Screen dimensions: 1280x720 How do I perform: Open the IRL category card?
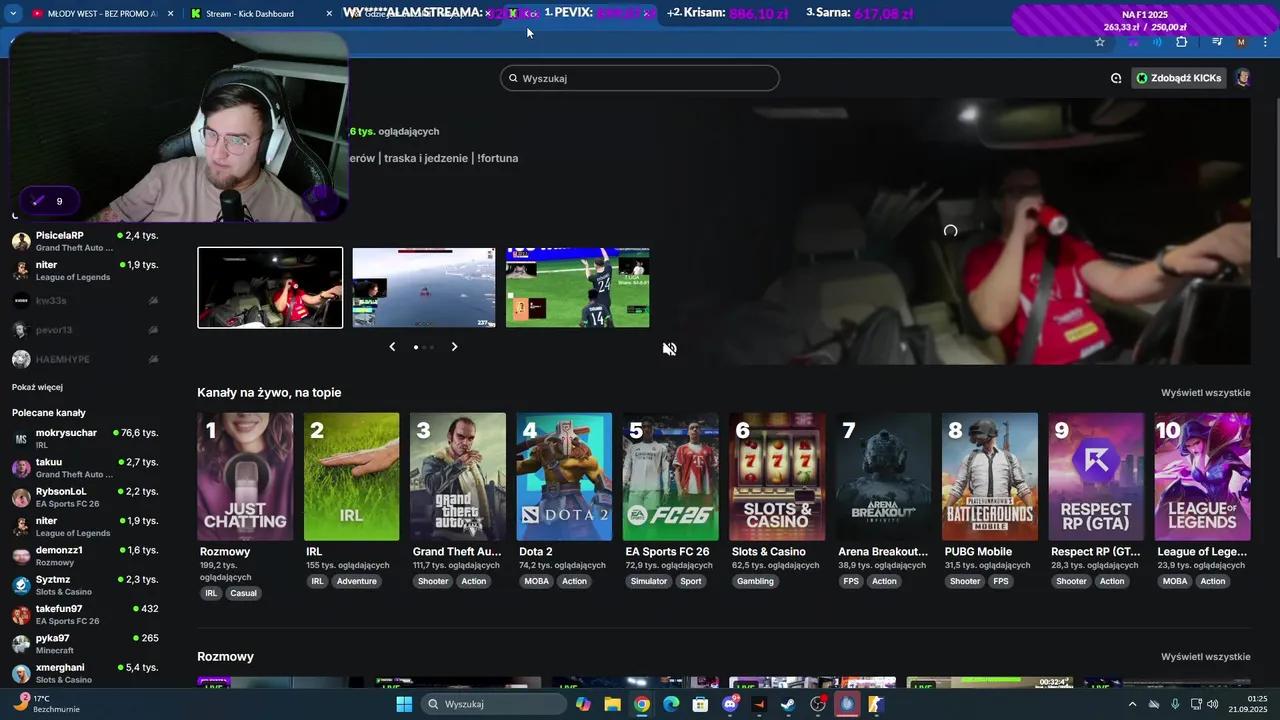[x=352, y=477]
